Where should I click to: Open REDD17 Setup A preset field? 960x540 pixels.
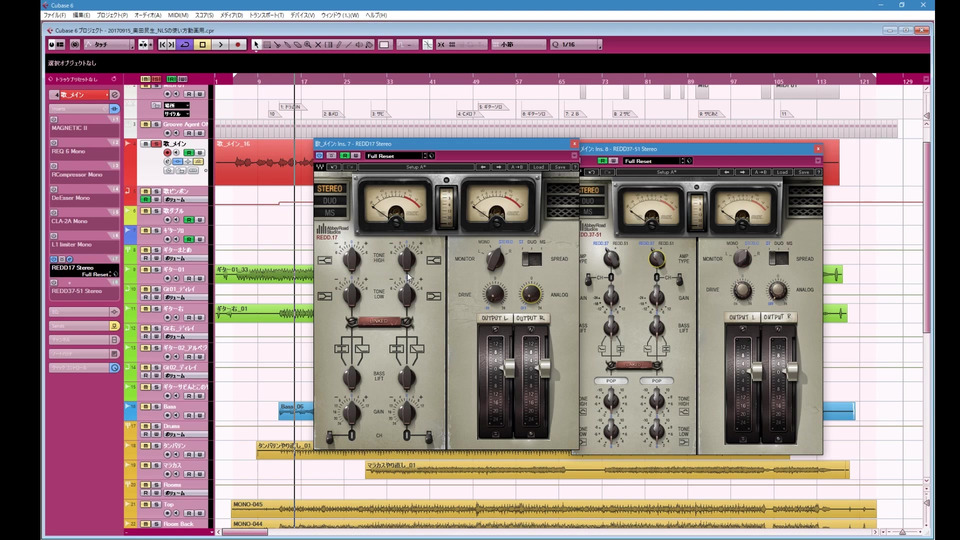click(x=415, y=167)
